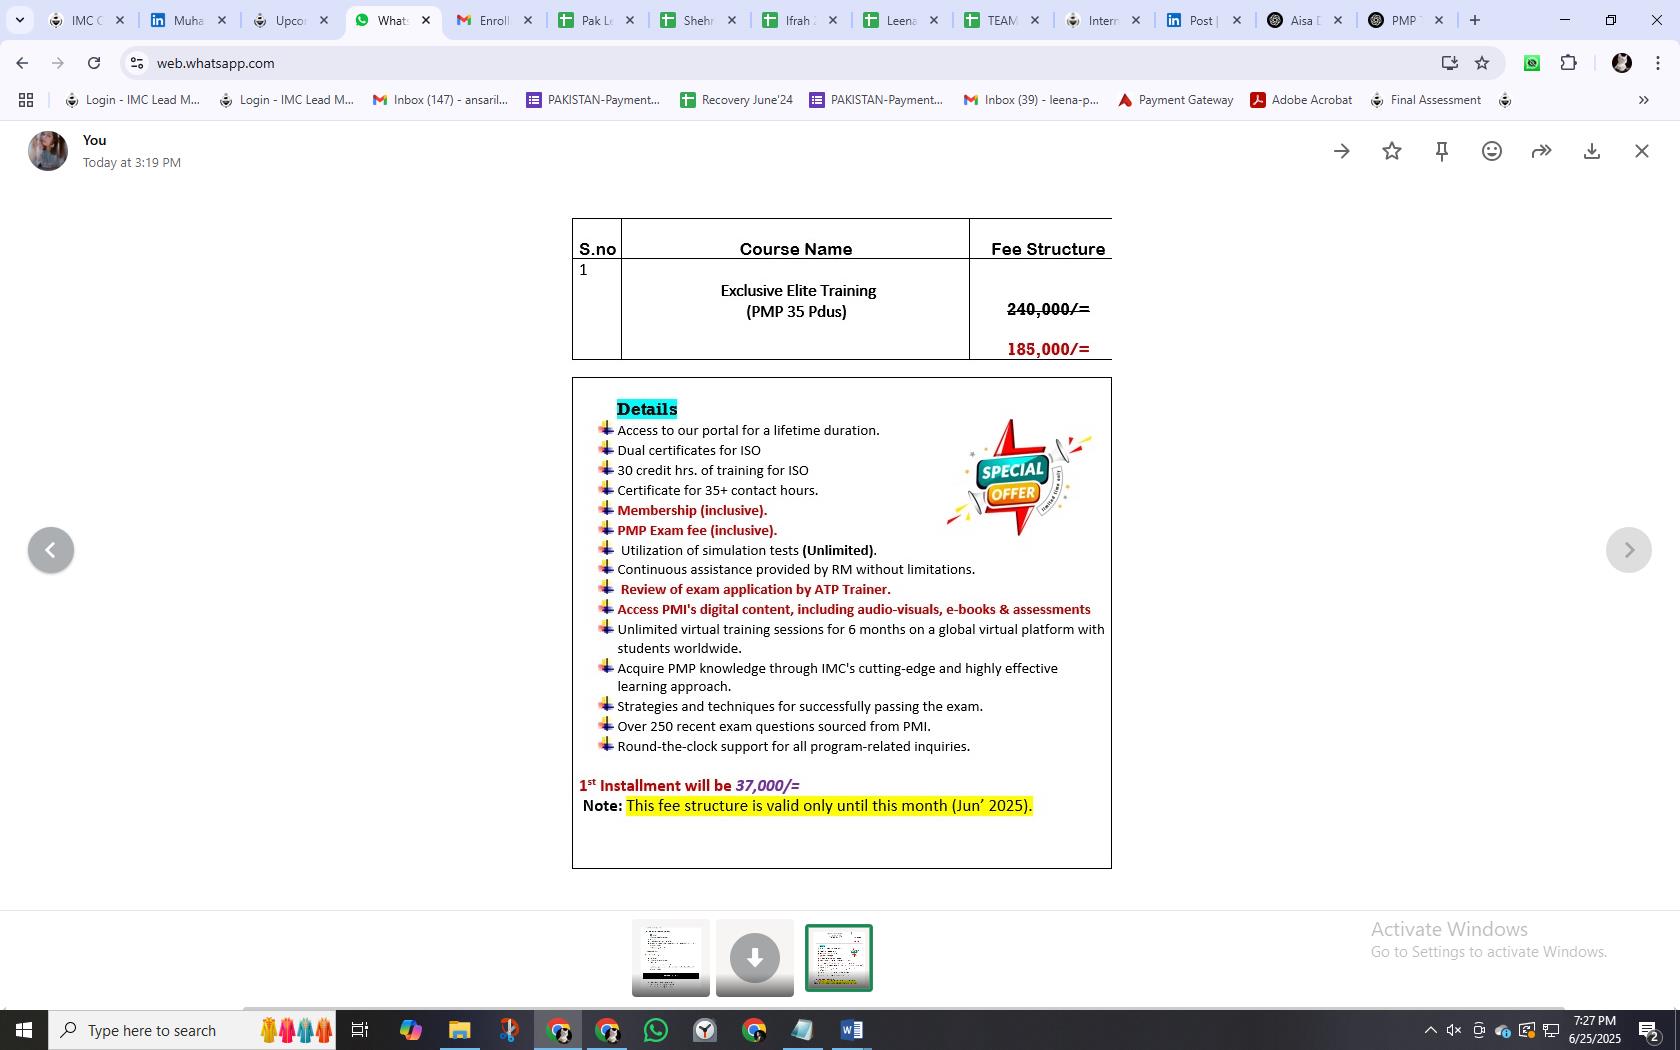The height and width of the screenshot is (1050, 1680).
Task: Open the sender profile picture
Action: coord(48,151)
